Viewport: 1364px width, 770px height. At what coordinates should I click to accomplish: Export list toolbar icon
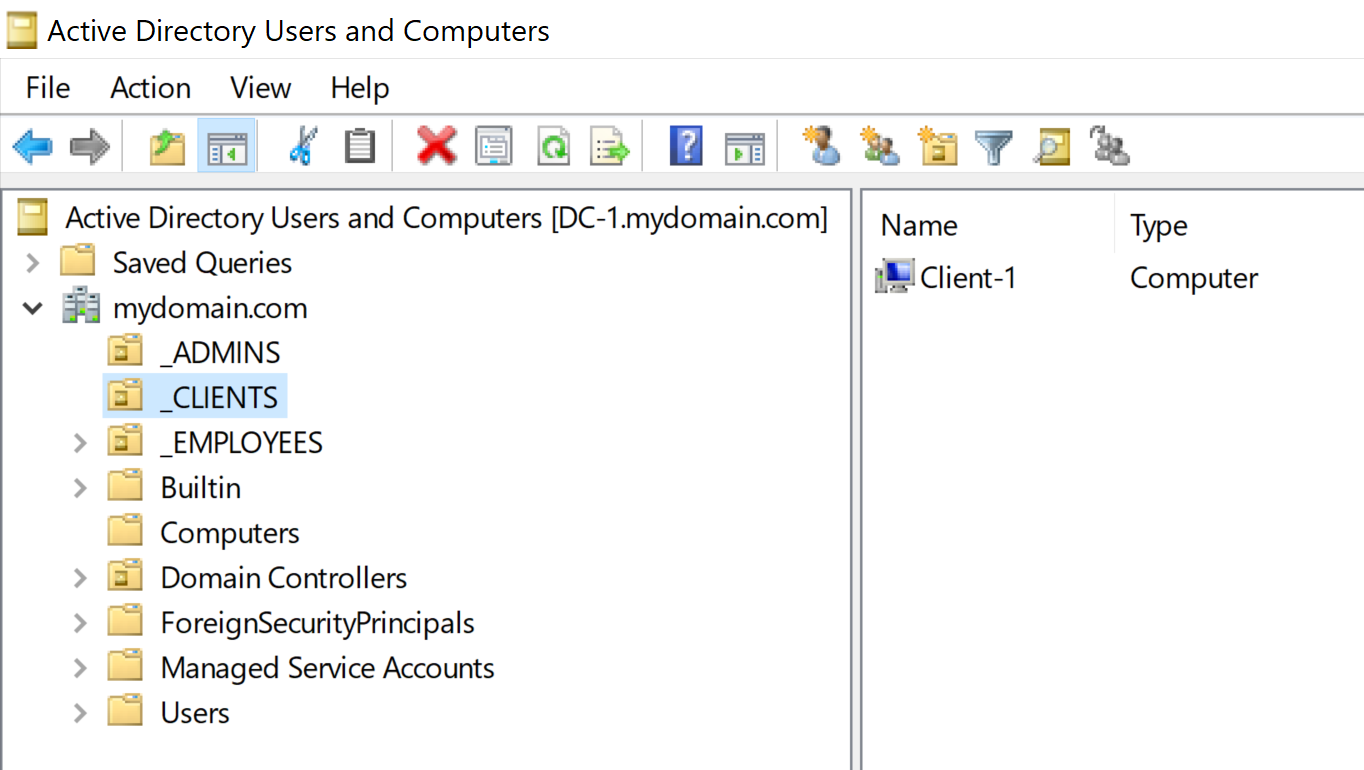click(x=609, y=146)
